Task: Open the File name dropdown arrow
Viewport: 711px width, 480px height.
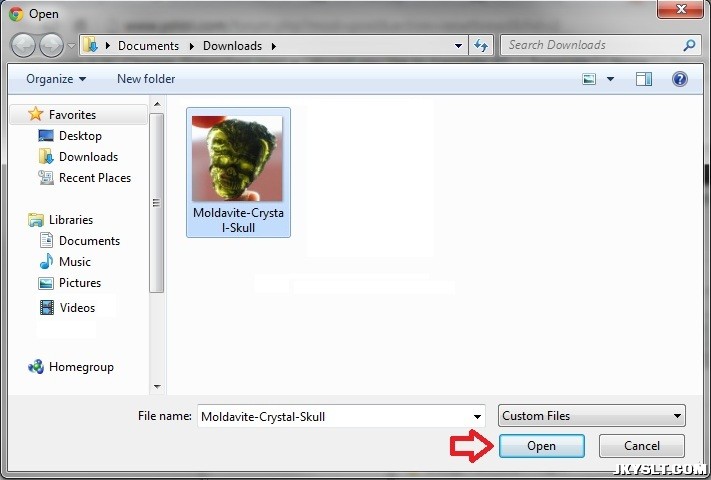Action: tap(477, 417)
